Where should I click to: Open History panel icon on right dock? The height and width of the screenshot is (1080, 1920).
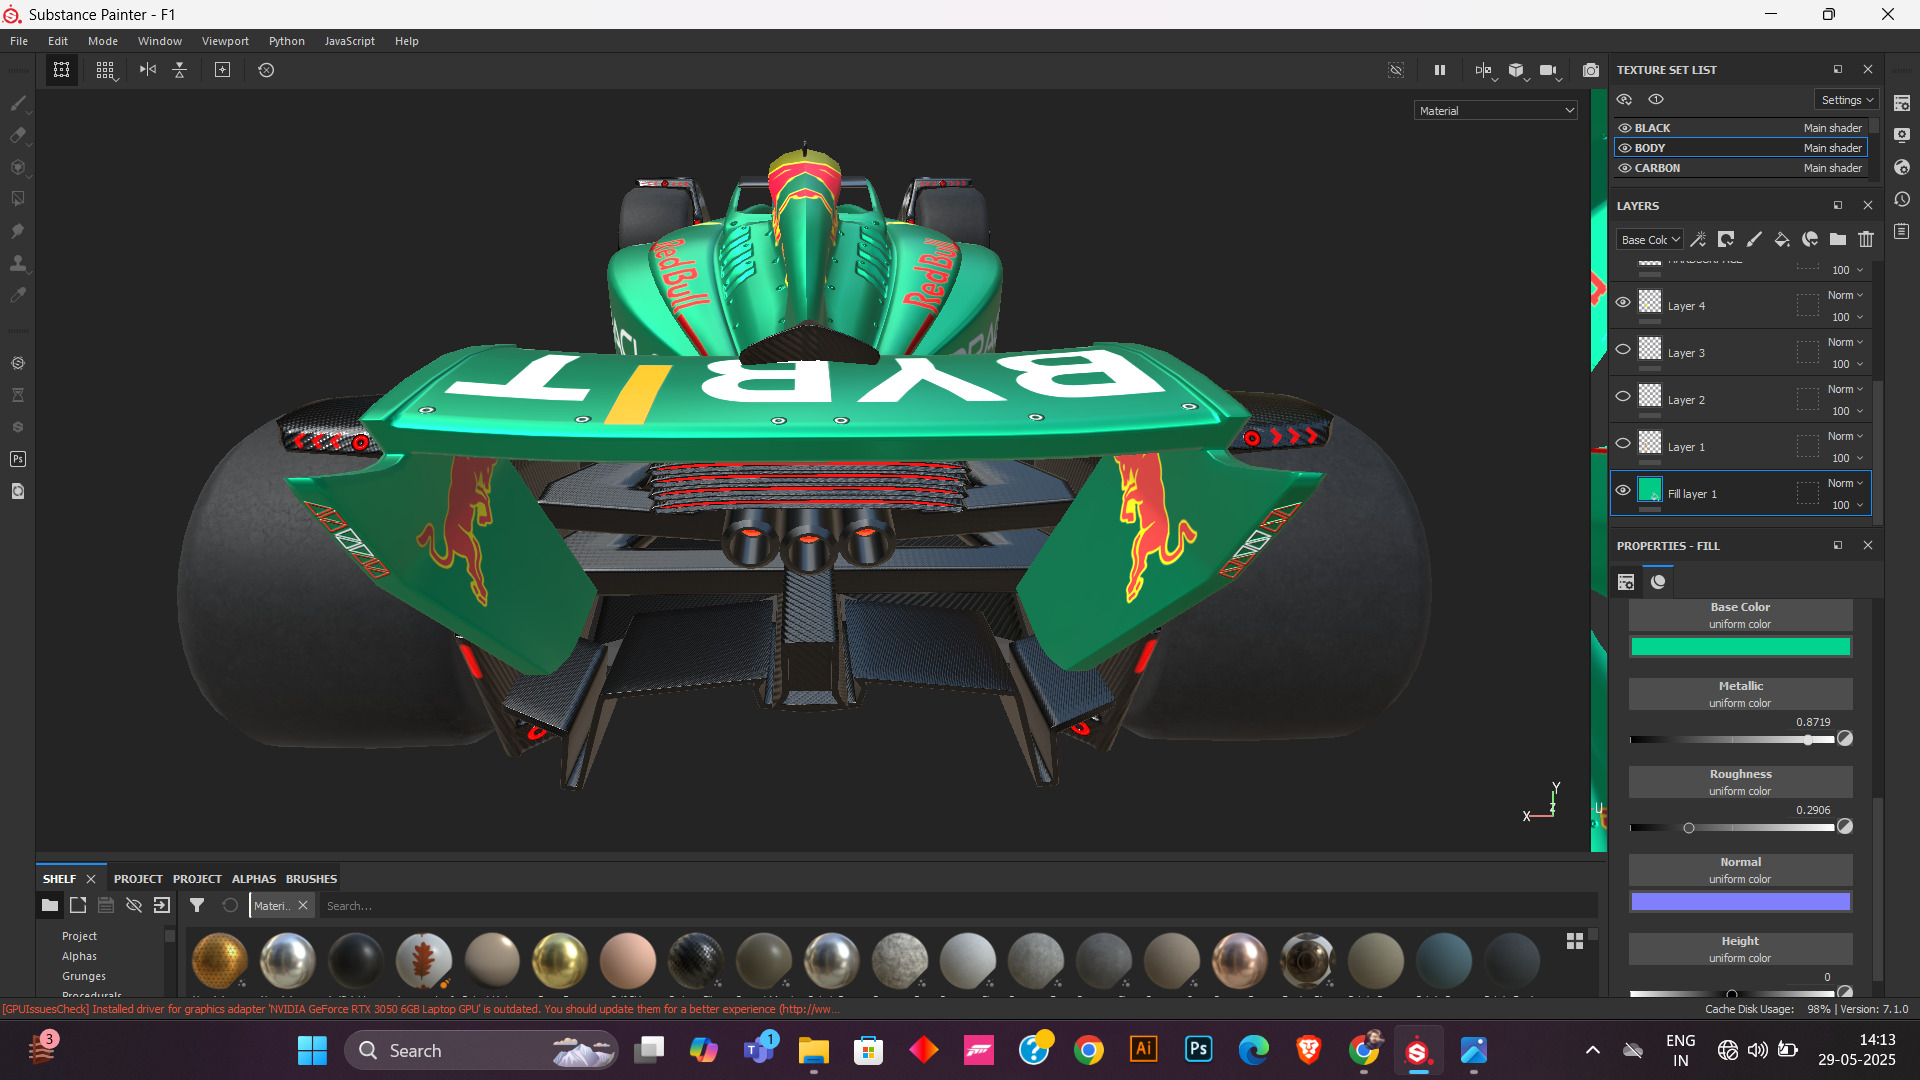(1902, 199)
